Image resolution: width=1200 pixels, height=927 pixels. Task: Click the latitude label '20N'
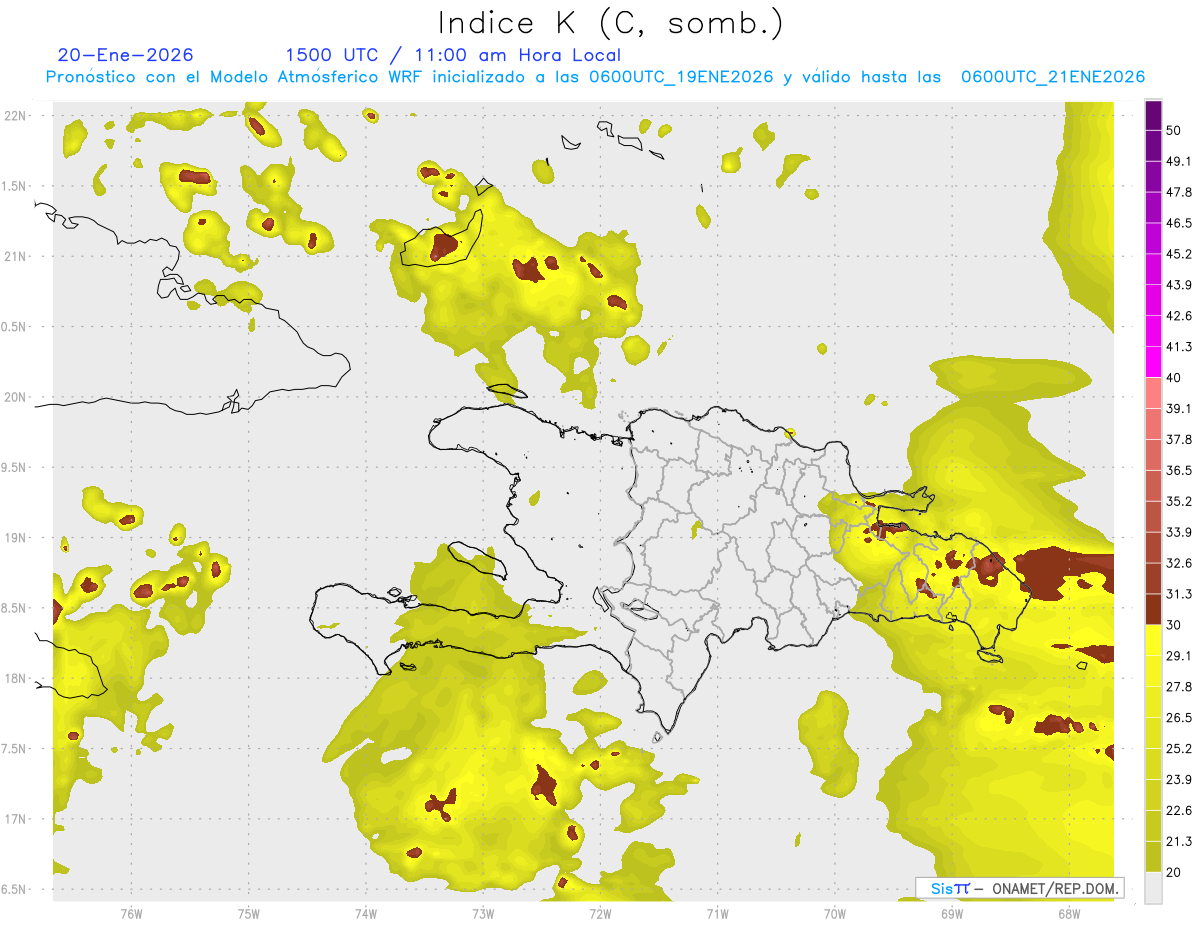coord(14,397)
